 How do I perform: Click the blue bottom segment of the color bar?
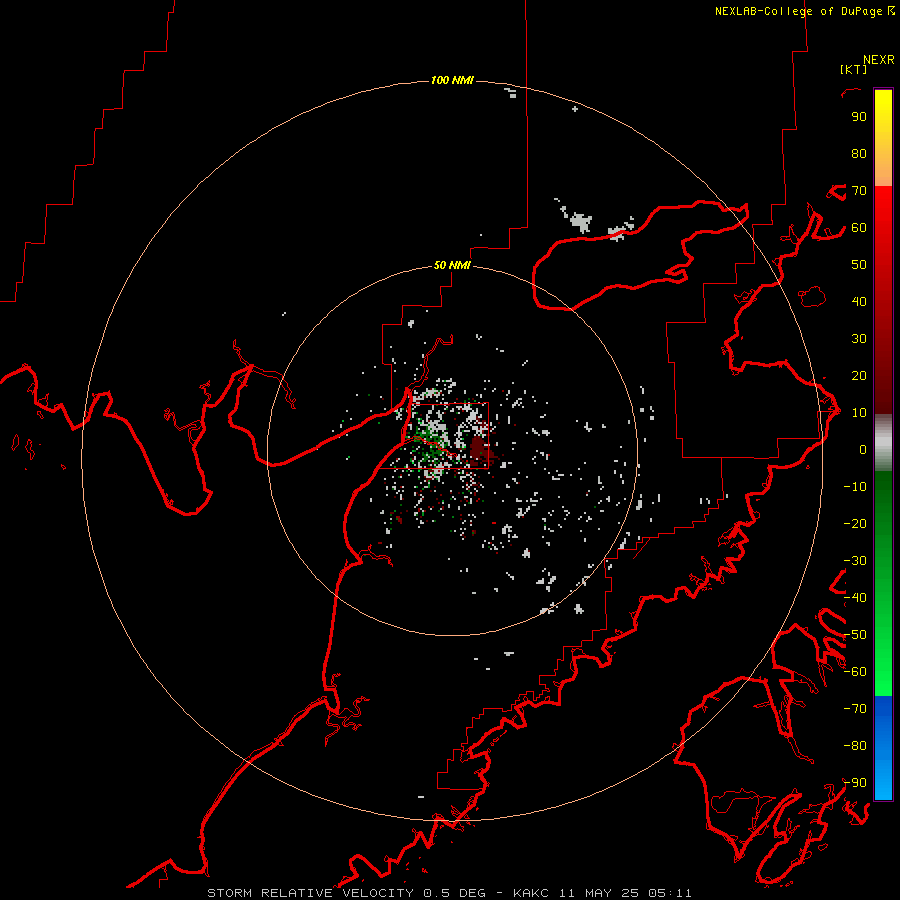coord(883,748)
